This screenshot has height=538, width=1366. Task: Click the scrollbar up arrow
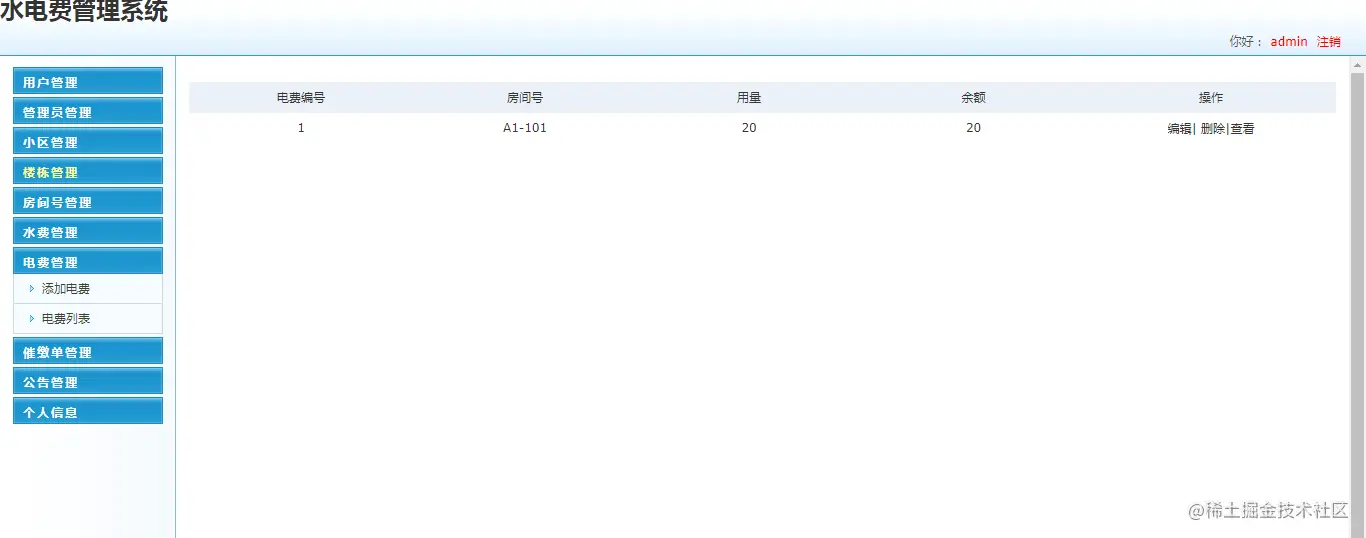(x=1357, y=65)
